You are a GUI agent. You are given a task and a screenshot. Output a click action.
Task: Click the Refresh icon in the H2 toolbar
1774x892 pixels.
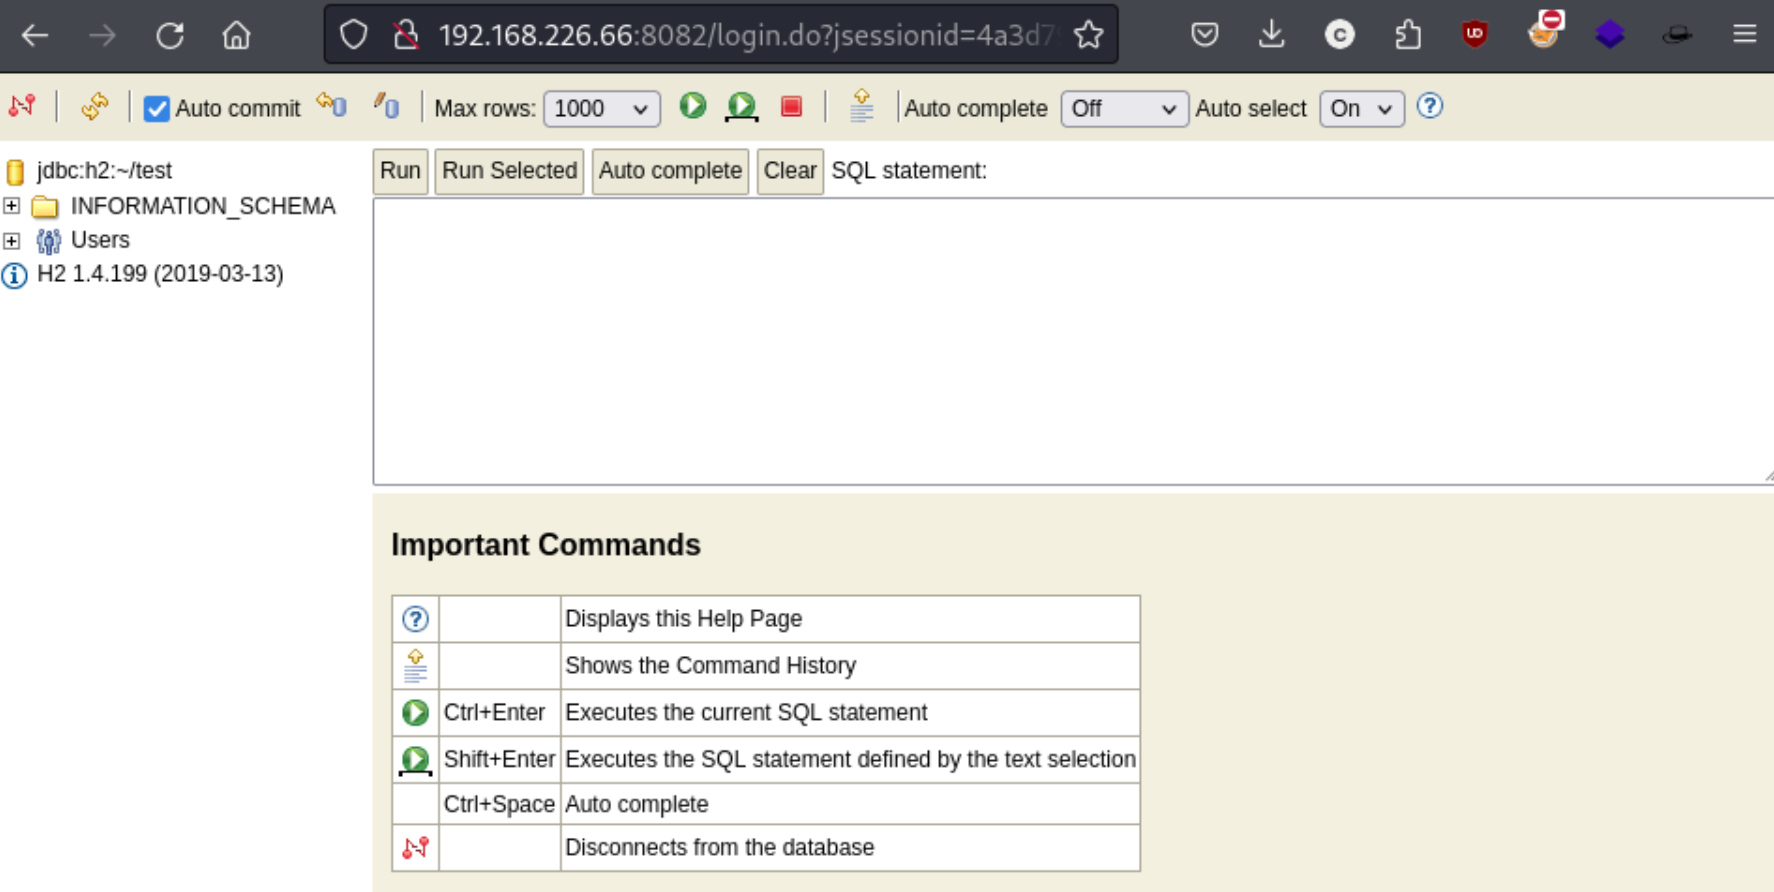pyautogui.click(x=95, y=106)
